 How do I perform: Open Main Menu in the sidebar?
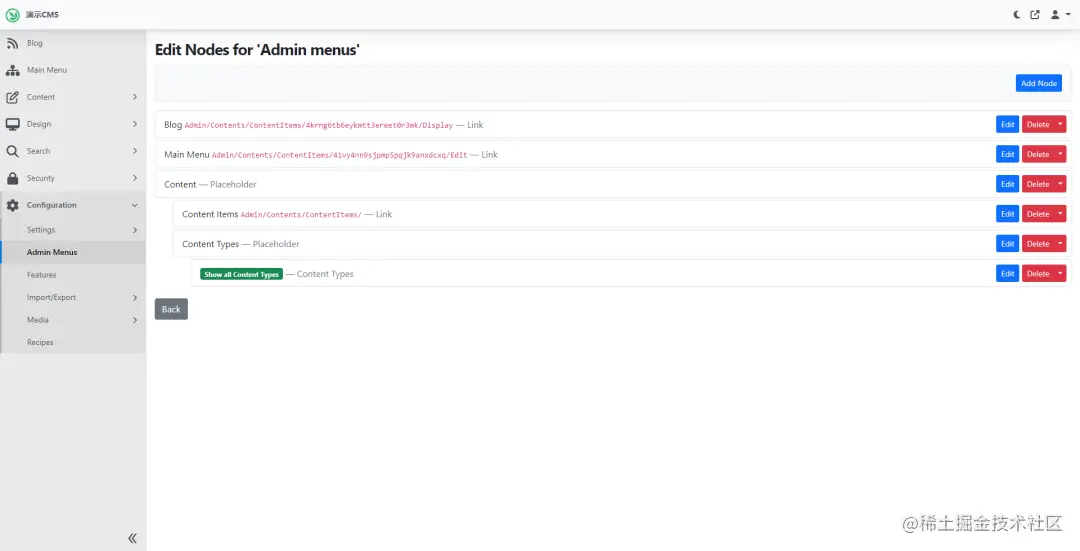[47, 70]
